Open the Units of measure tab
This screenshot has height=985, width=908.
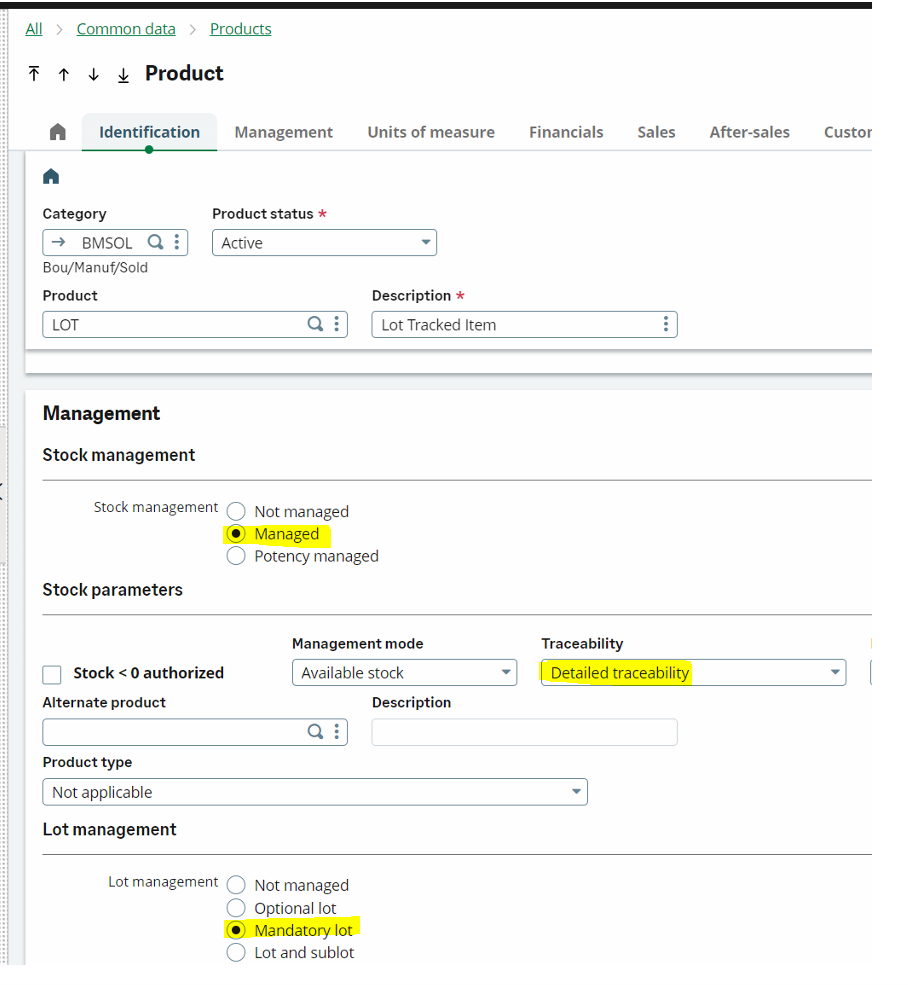[x=431, y=132]
